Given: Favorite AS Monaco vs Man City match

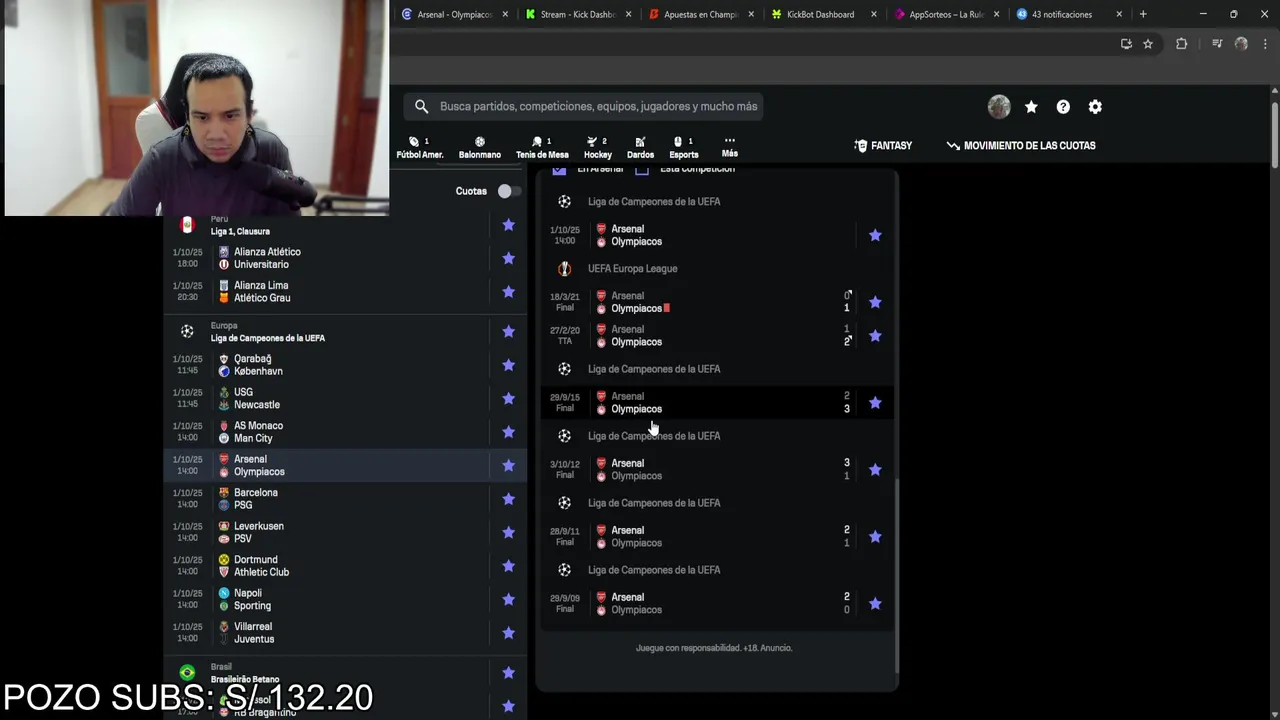Looking at the screenshot, I should [x=508, y=432].
